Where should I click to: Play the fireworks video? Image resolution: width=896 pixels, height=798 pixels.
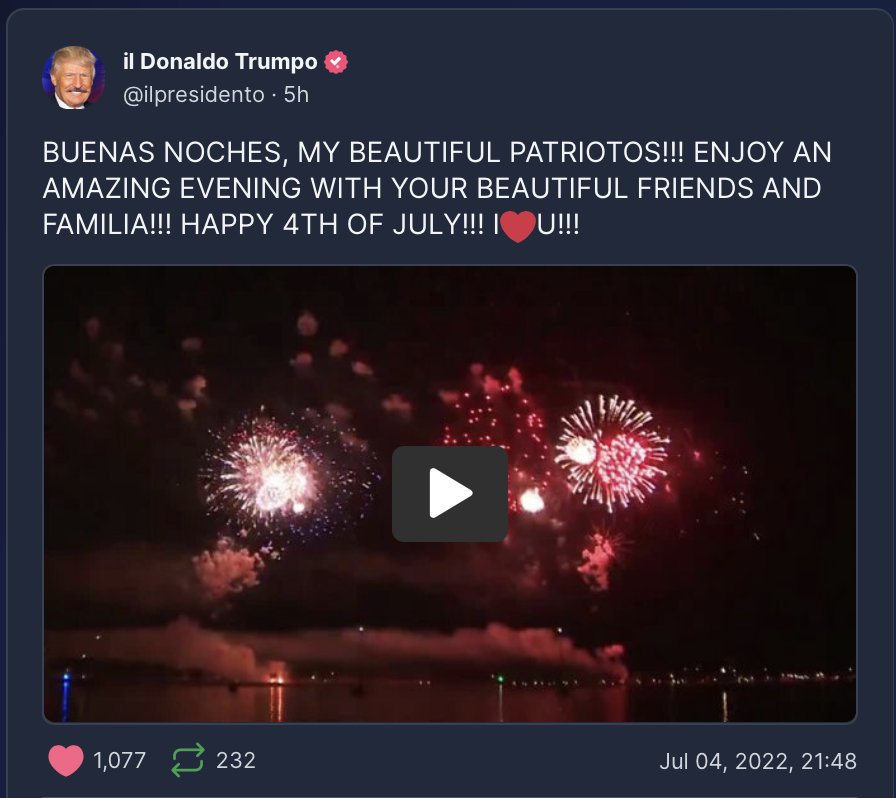pyautogui.click(x=450, y=494)
